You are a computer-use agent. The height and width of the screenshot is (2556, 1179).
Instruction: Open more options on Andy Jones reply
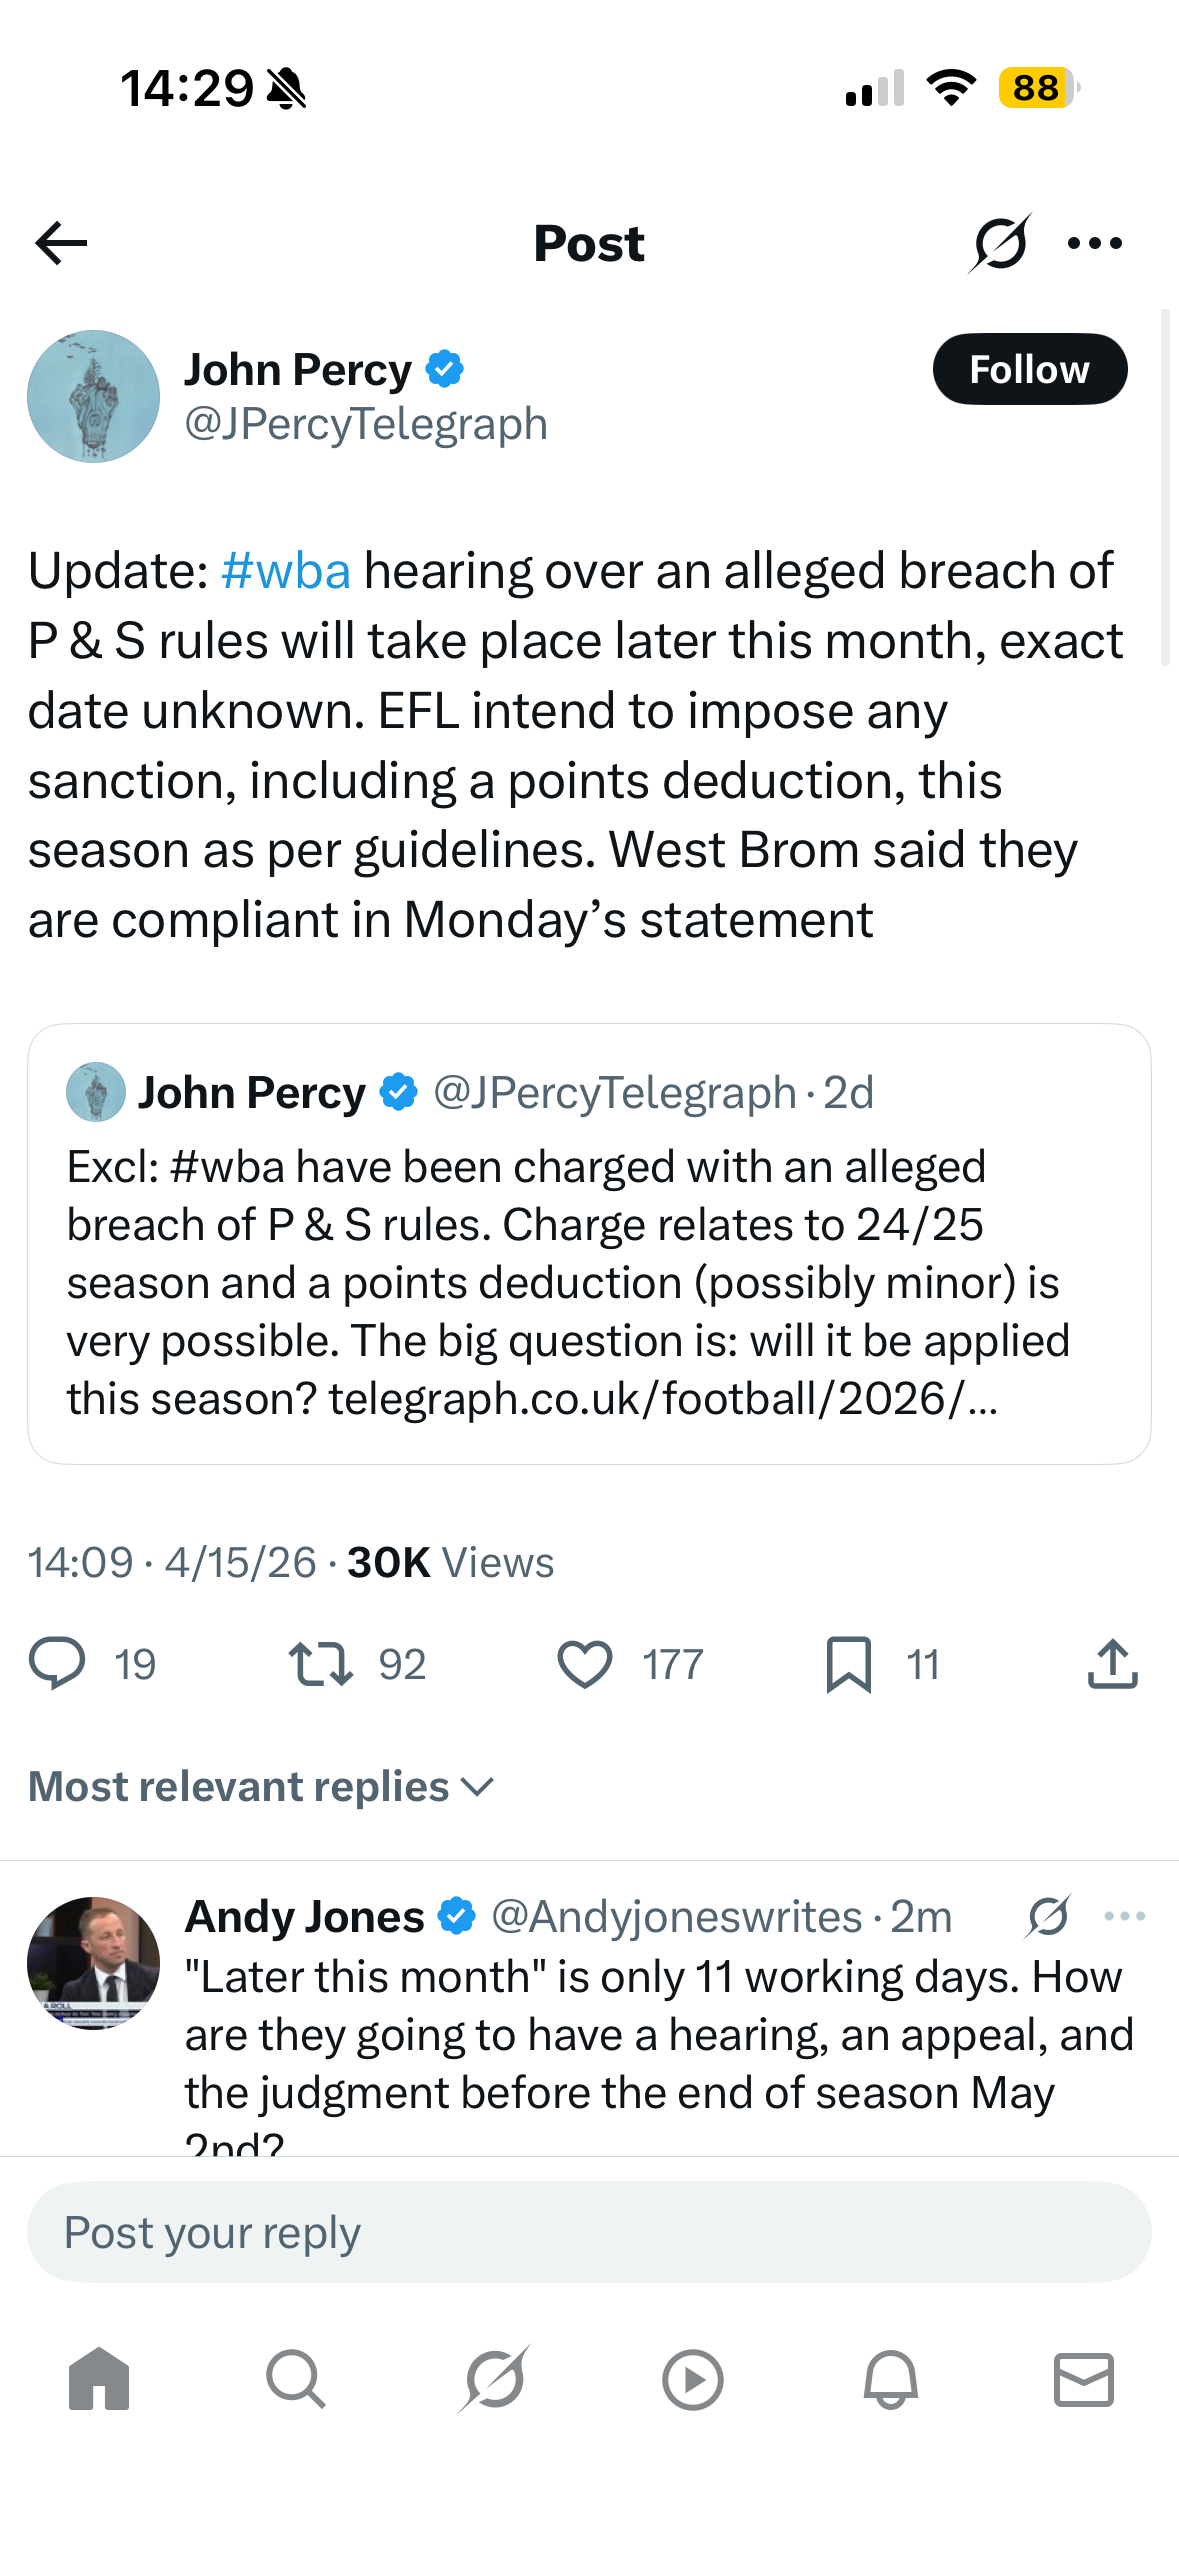point(1125,1916)
